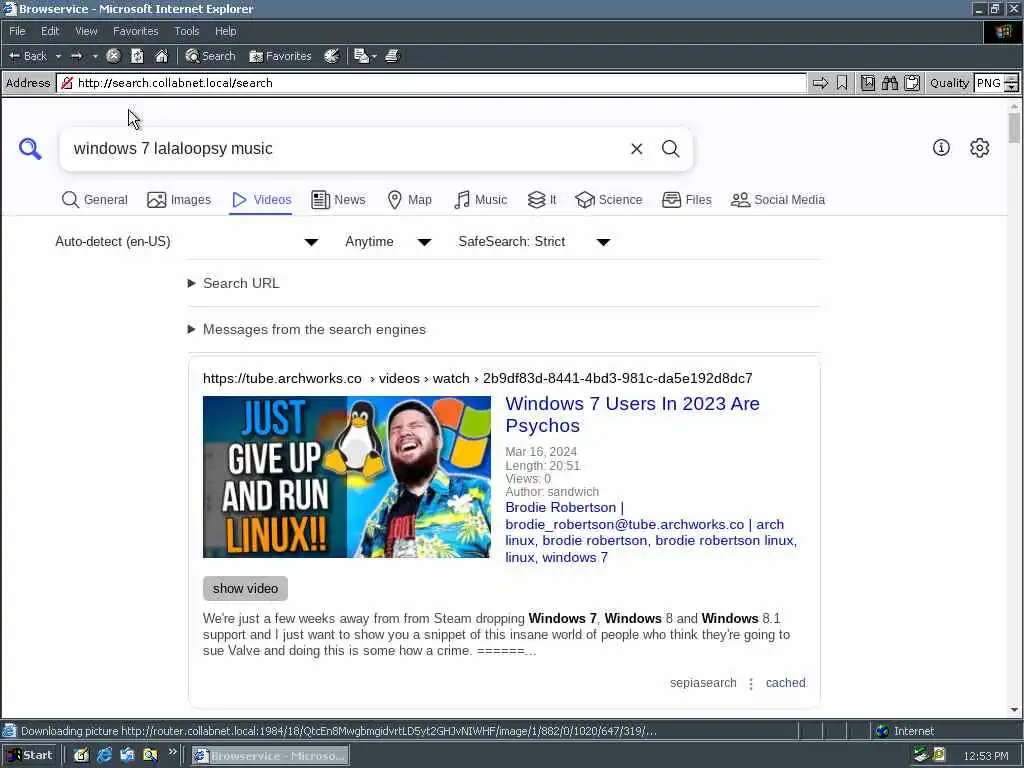Image resolution: width=1024 pixels, height=768 pixels.
Task: Open the Edit menu
Action: pyautogui.click(x=50, y=31)
